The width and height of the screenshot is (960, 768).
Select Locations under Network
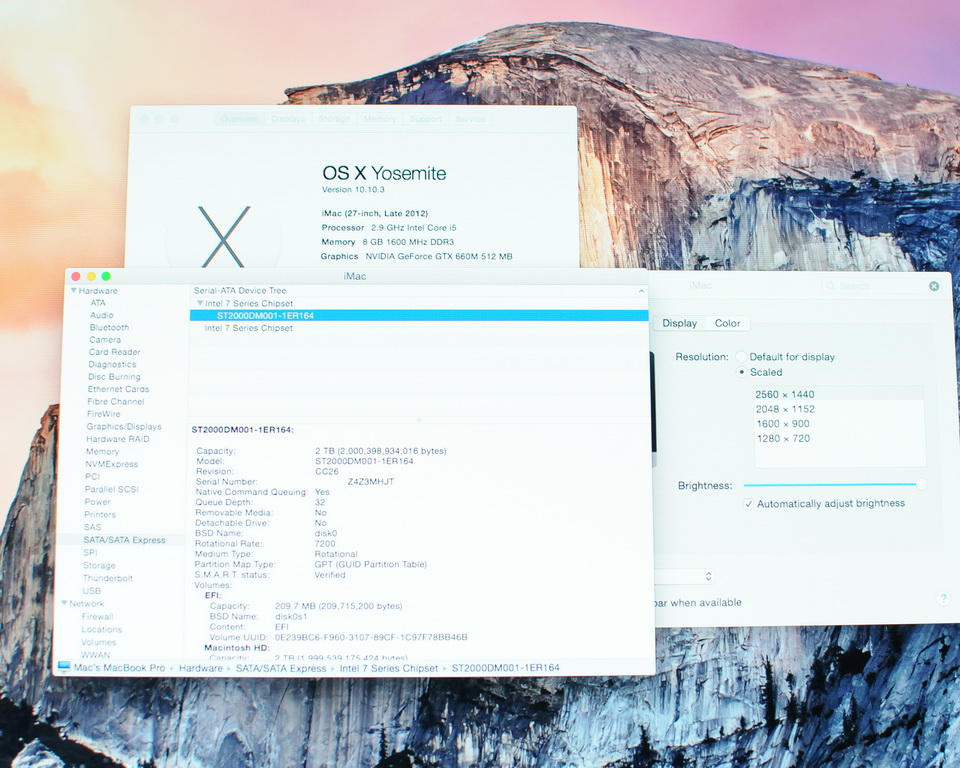[x=101, y=630]
